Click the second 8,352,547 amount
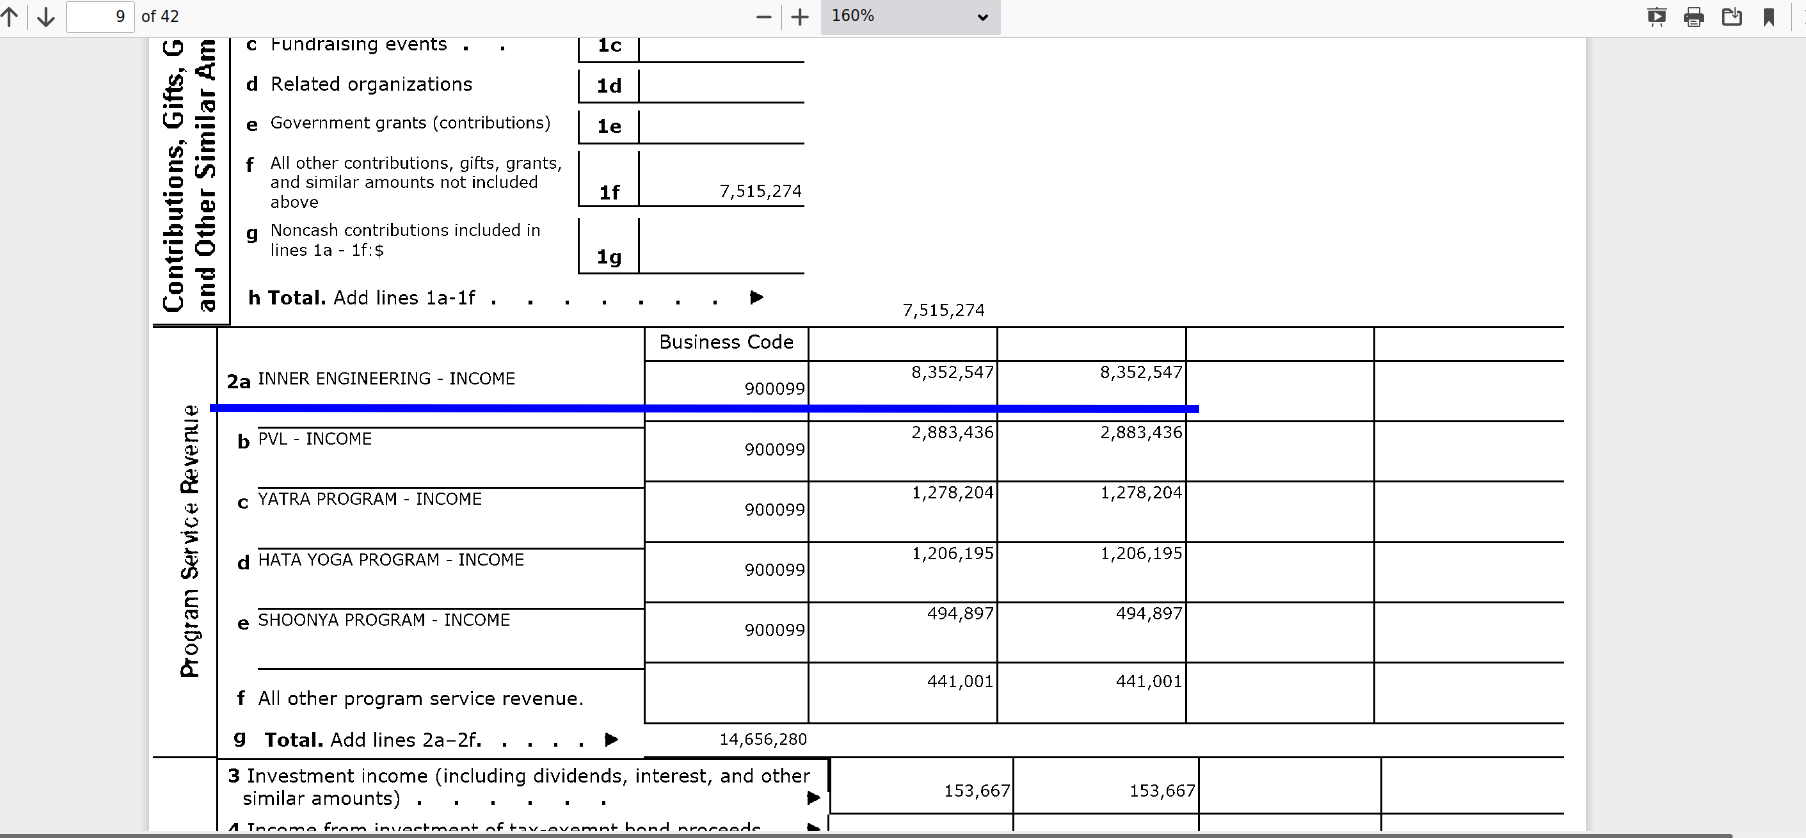 pos(1141,372)
